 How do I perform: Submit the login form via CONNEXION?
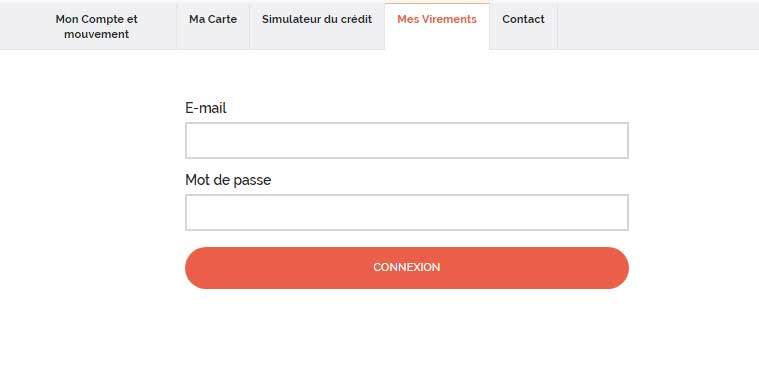pos(407,268)
